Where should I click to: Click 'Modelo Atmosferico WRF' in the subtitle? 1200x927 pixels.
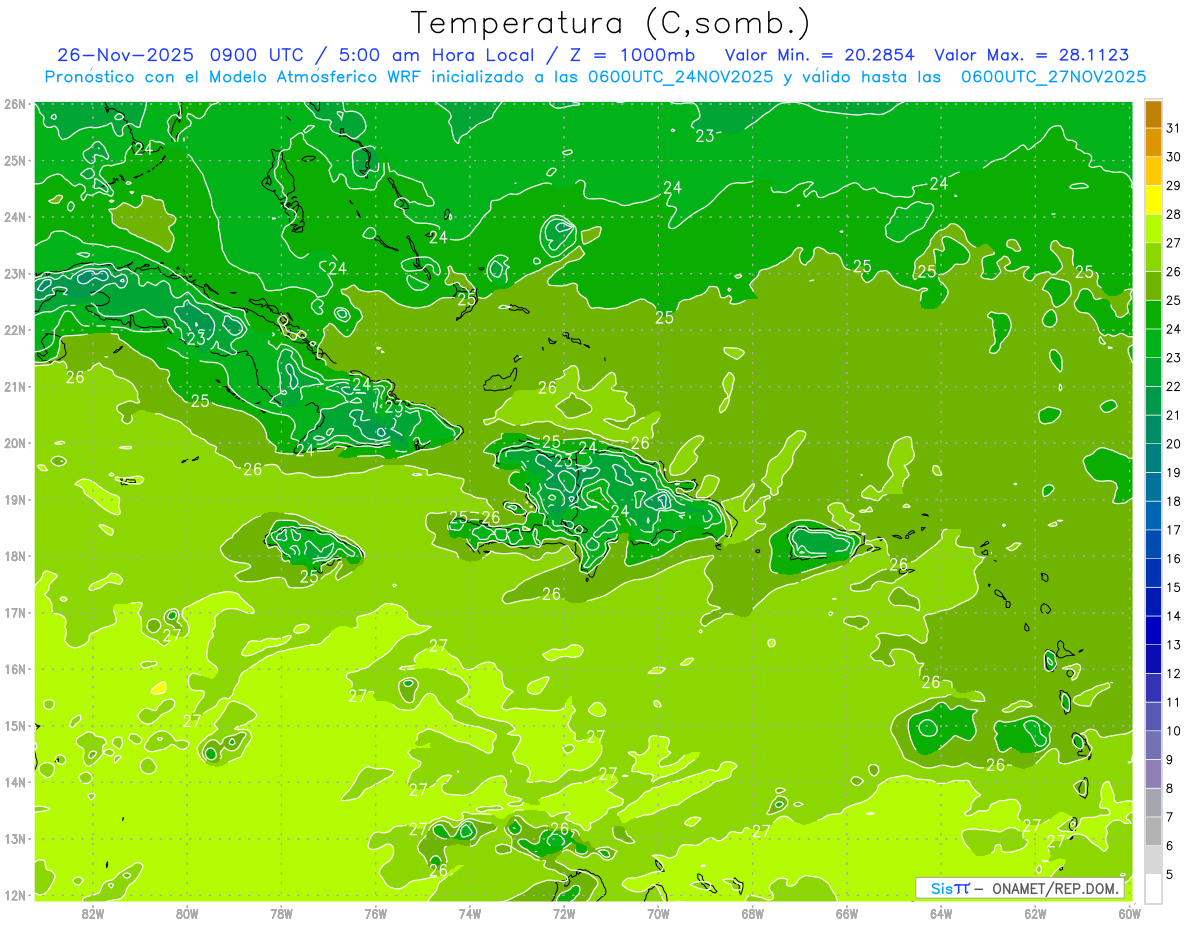(299, 77)
